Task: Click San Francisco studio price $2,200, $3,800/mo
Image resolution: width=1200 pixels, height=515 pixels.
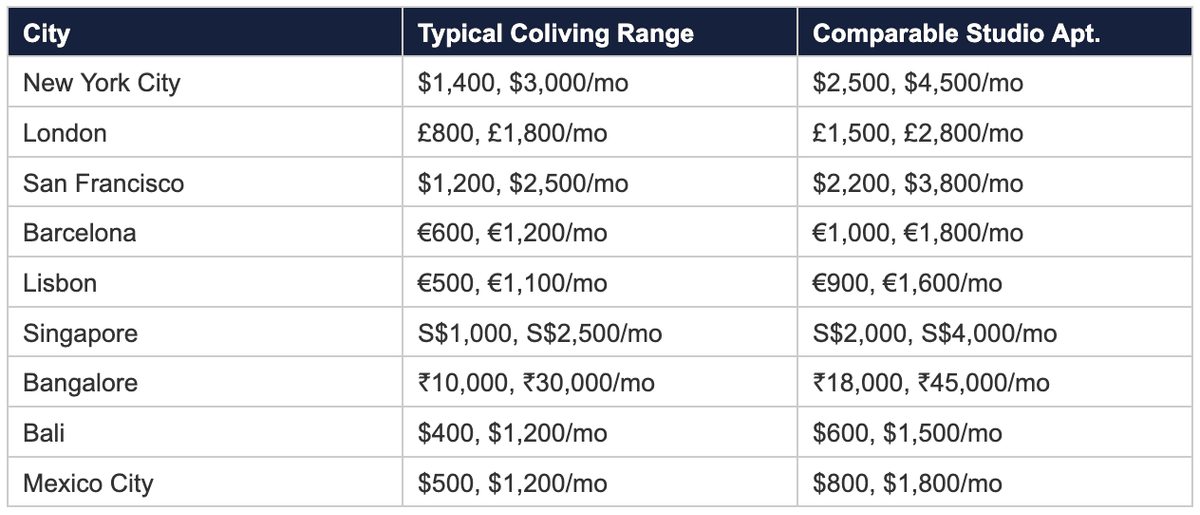Action: (918, 183)
